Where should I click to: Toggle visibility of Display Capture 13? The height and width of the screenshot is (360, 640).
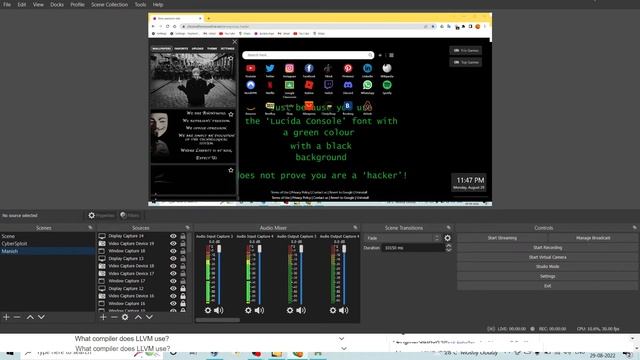tap(173, 258)
